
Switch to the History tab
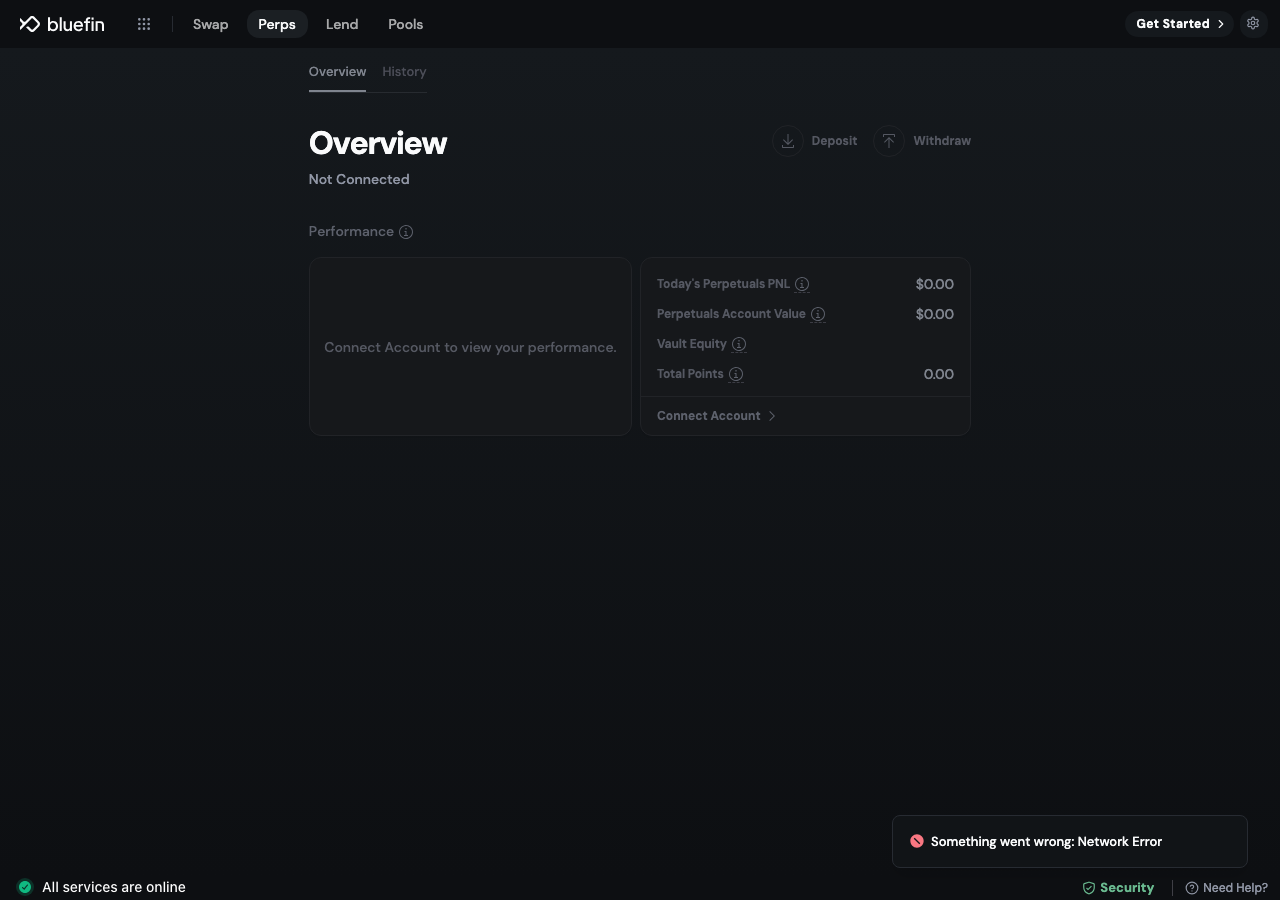(404, 72)
